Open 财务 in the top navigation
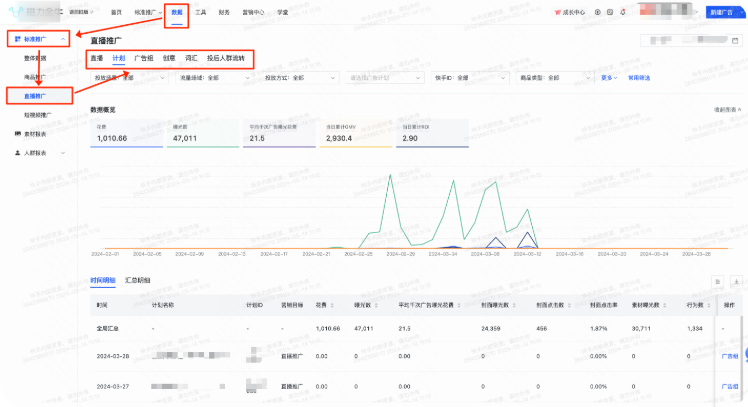This screenshot has height=407, width=748. click(x=223, y=12)
